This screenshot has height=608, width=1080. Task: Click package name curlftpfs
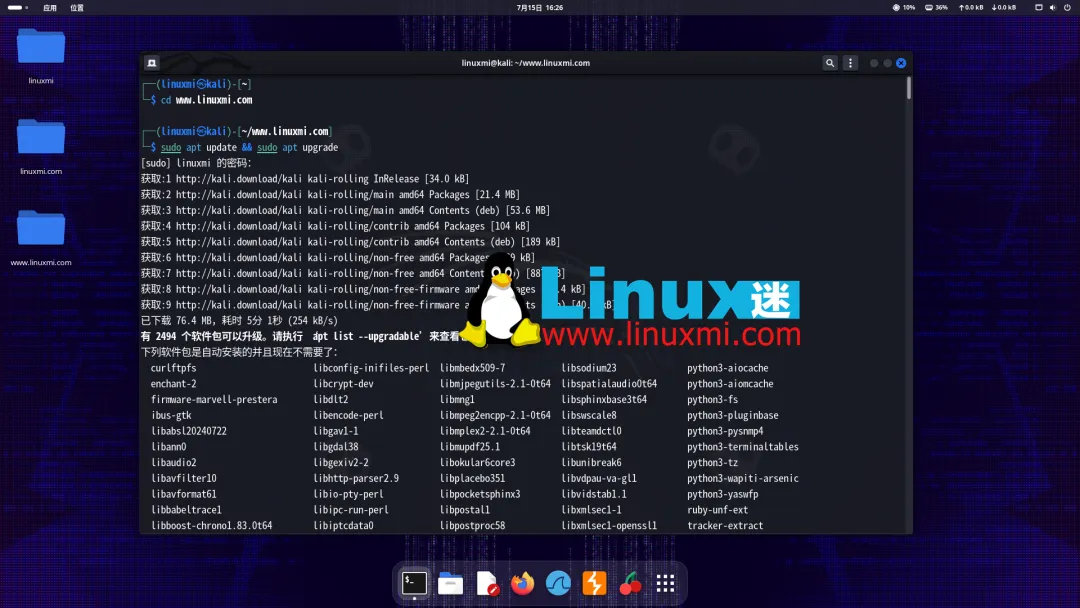(x=174, y=368)
